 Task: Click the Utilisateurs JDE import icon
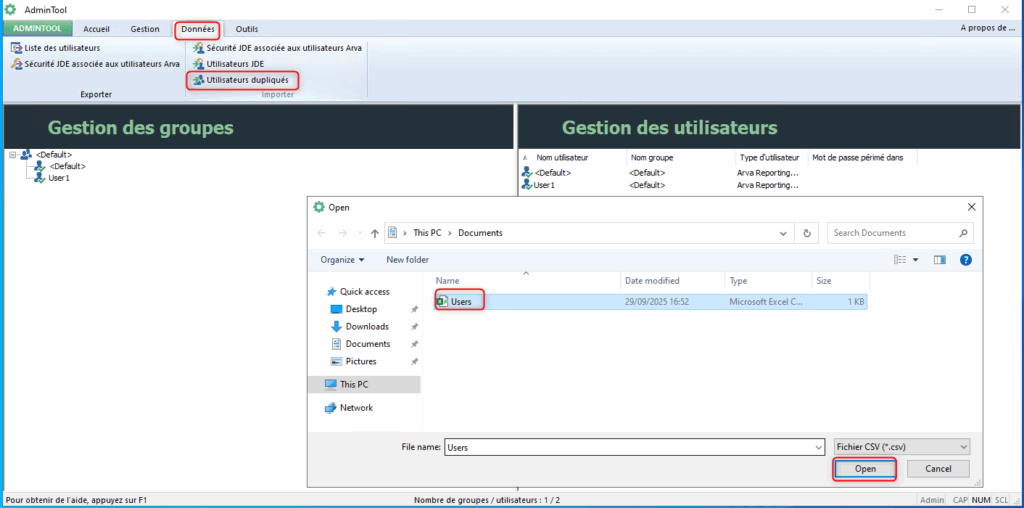199,63
